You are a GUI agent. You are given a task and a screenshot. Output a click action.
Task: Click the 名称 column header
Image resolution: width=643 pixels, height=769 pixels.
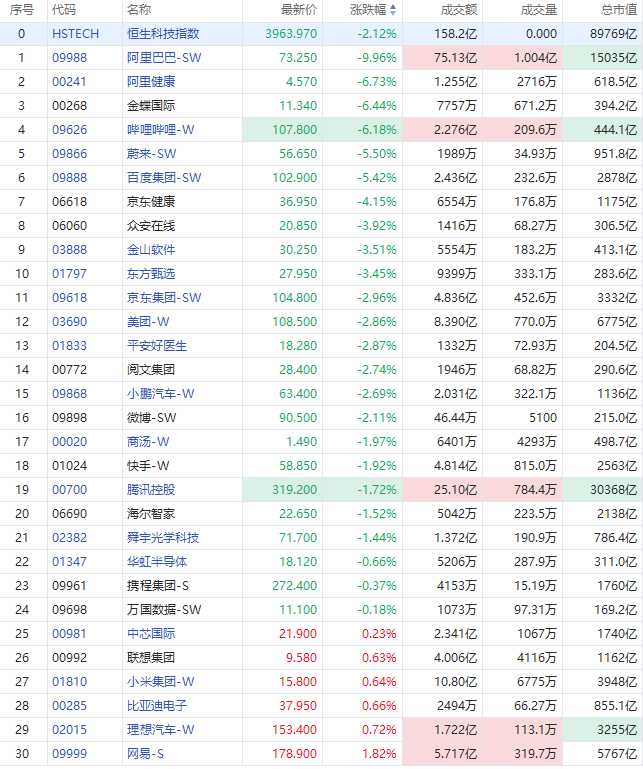point(139,10)
